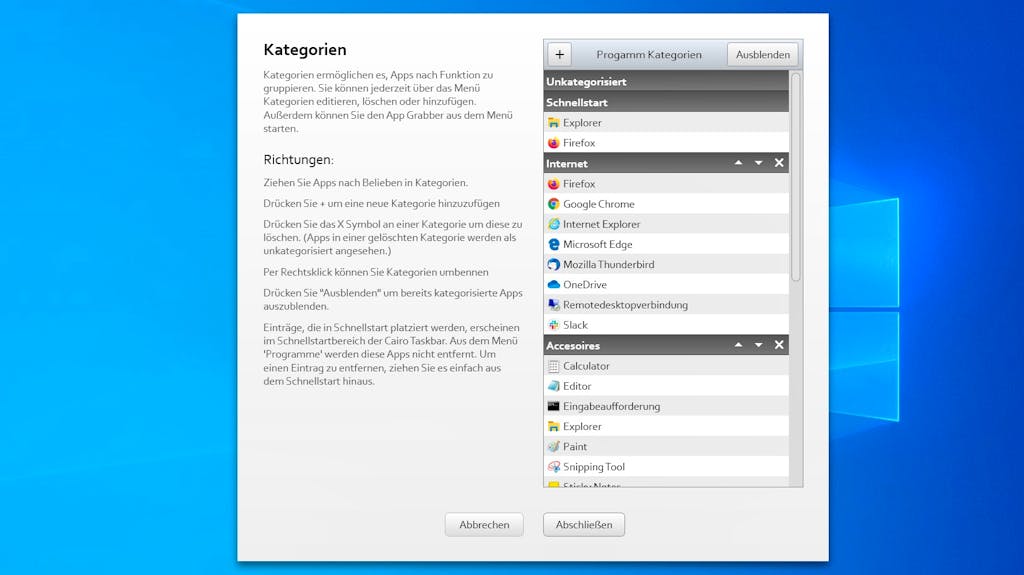Screen dimensions: 1024x575
Task: Click Explorer icon under Accesoires
Action: coord(554,427)
